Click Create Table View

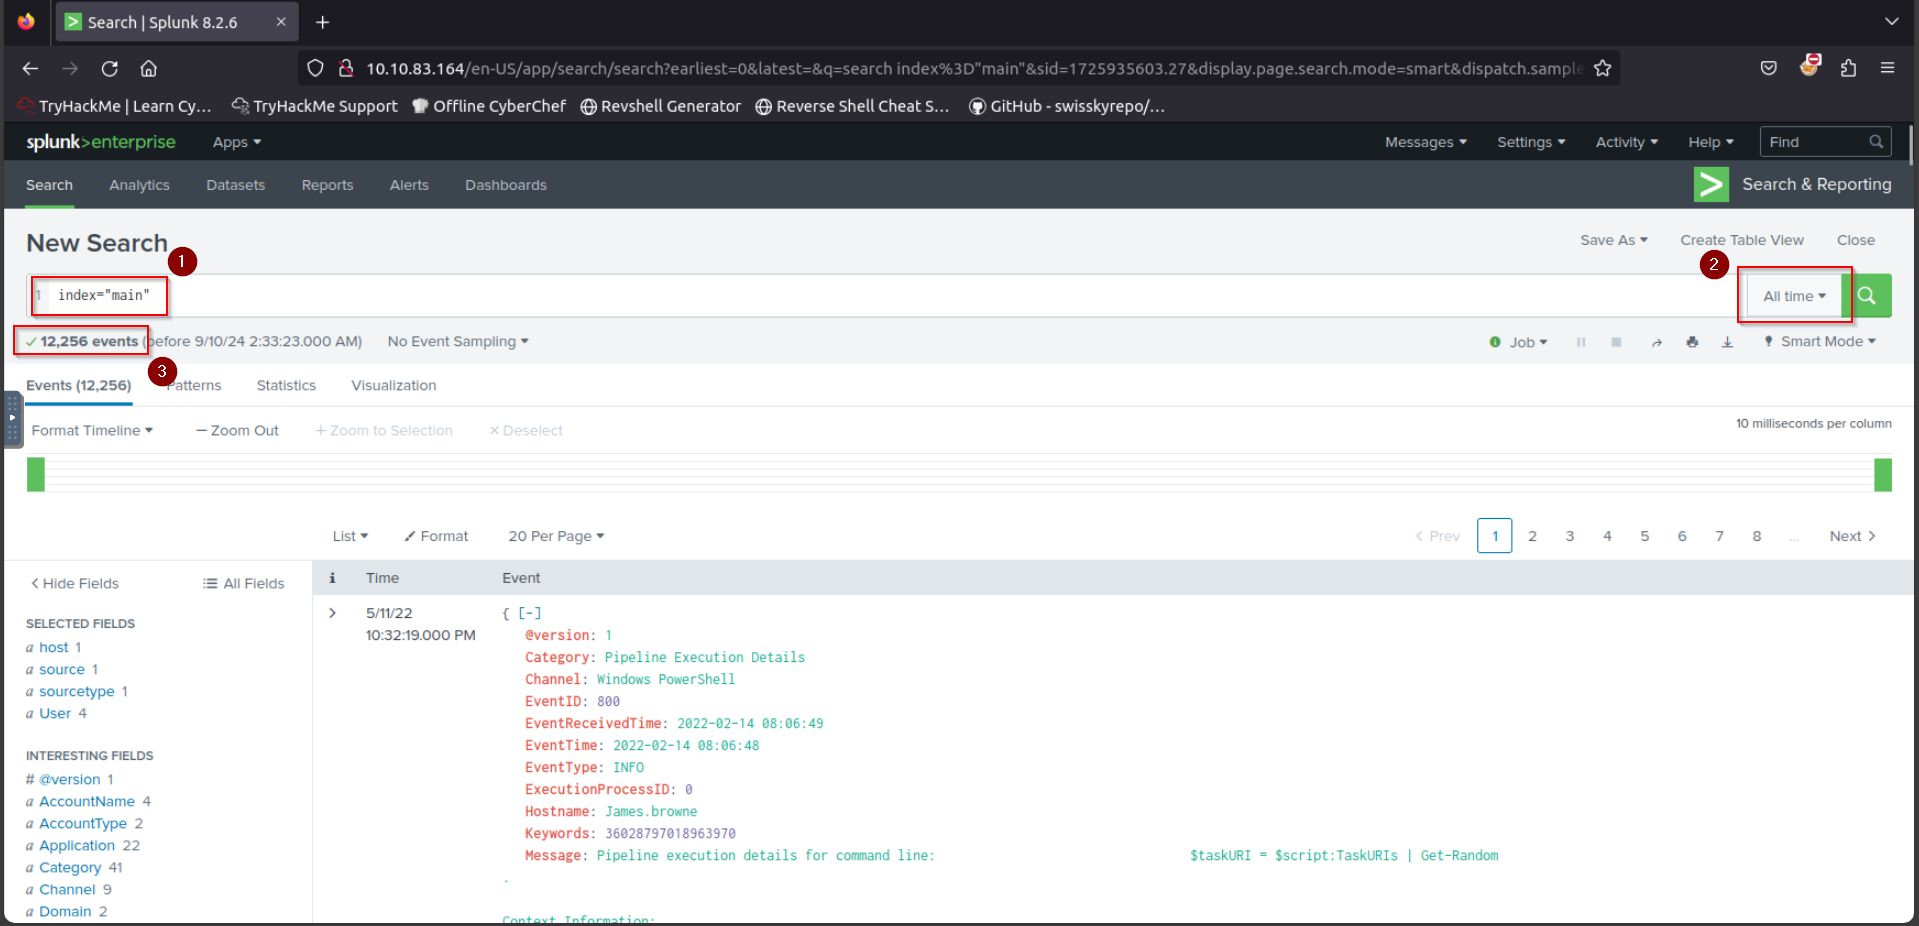pos(1742,240)
